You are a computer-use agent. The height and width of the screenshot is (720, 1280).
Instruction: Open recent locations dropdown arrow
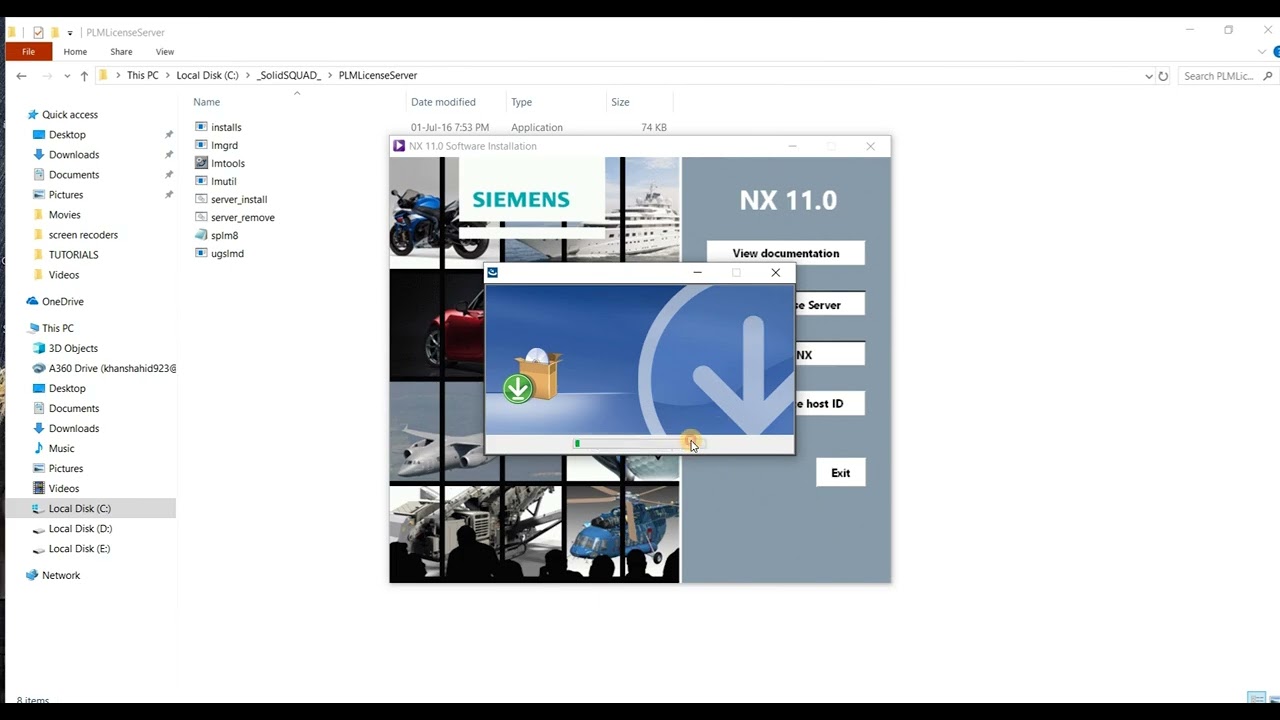point(67,76)
